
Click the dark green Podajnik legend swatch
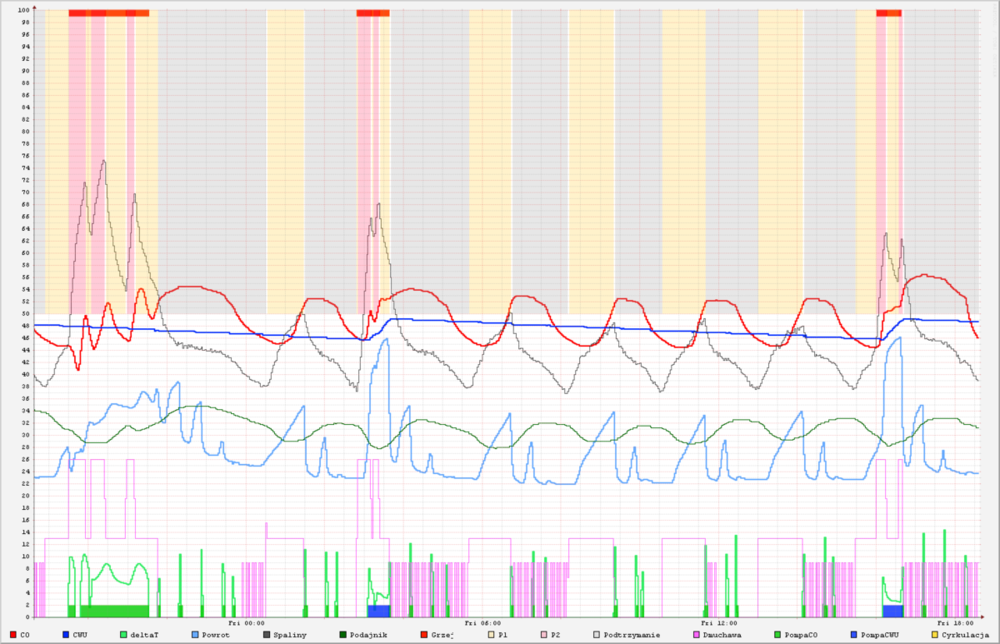coord(341,634)
